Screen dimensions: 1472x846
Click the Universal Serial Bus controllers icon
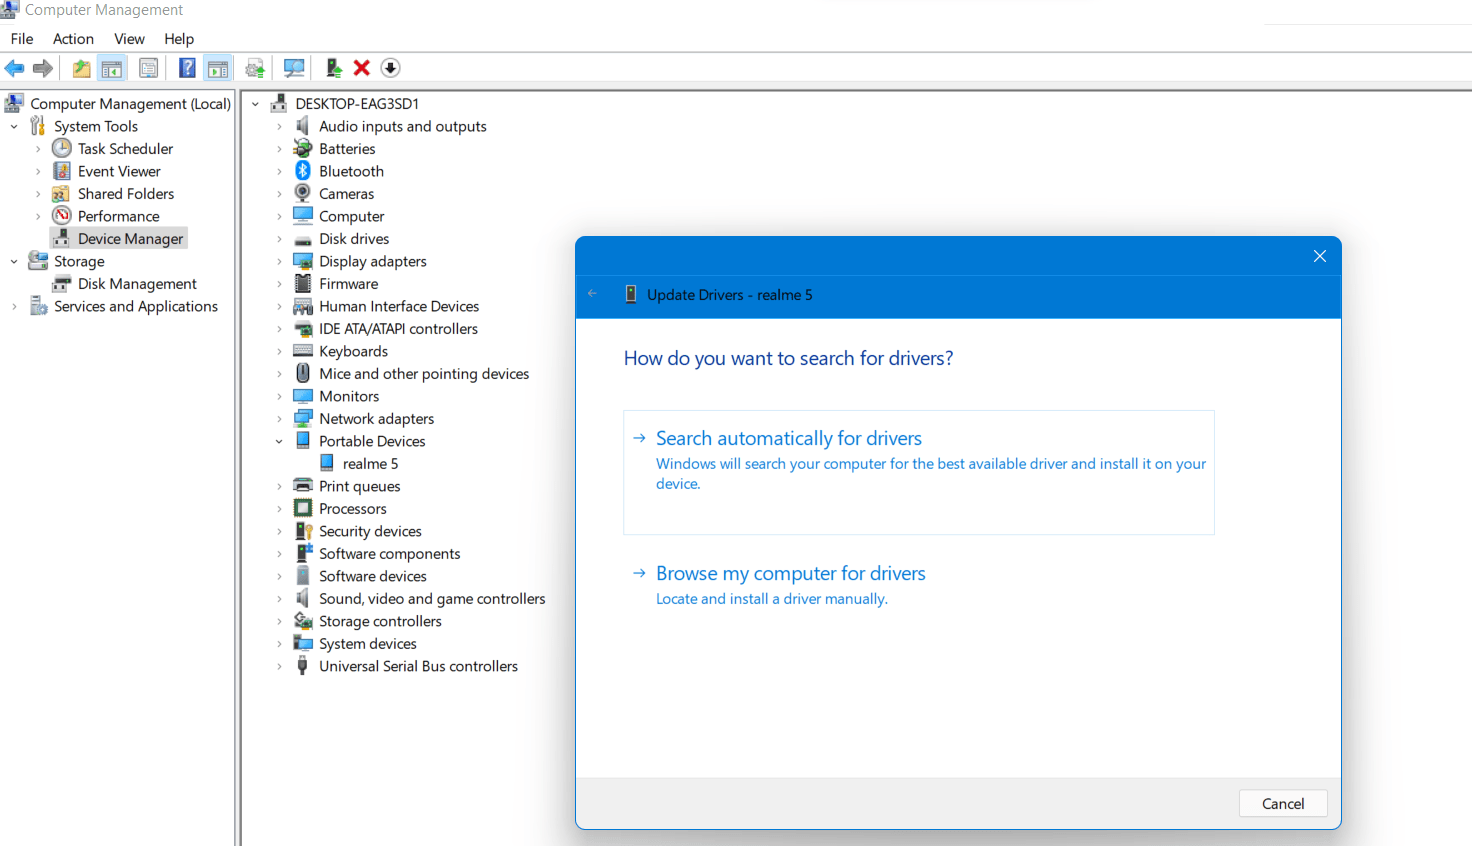tap(302, 666)
